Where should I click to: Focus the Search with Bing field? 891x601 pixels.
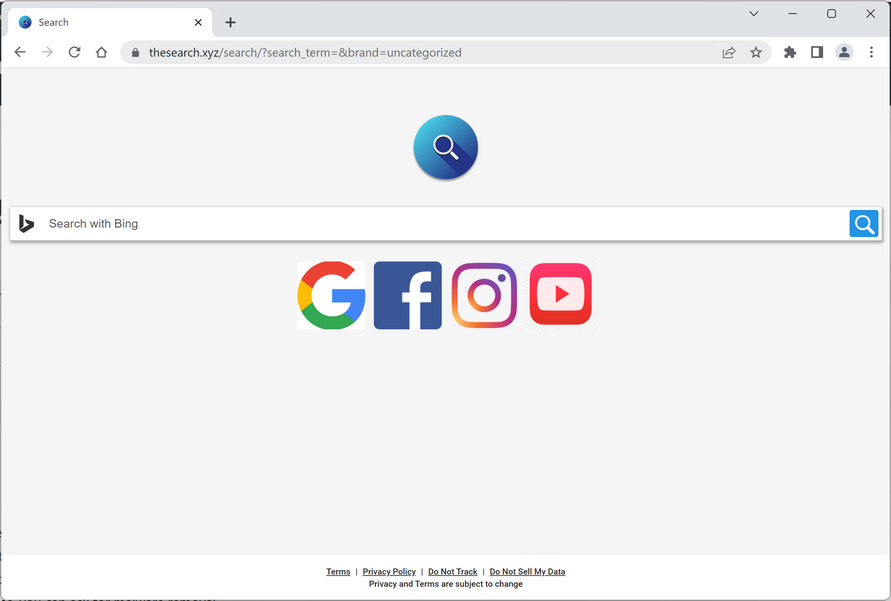[446, 223]
